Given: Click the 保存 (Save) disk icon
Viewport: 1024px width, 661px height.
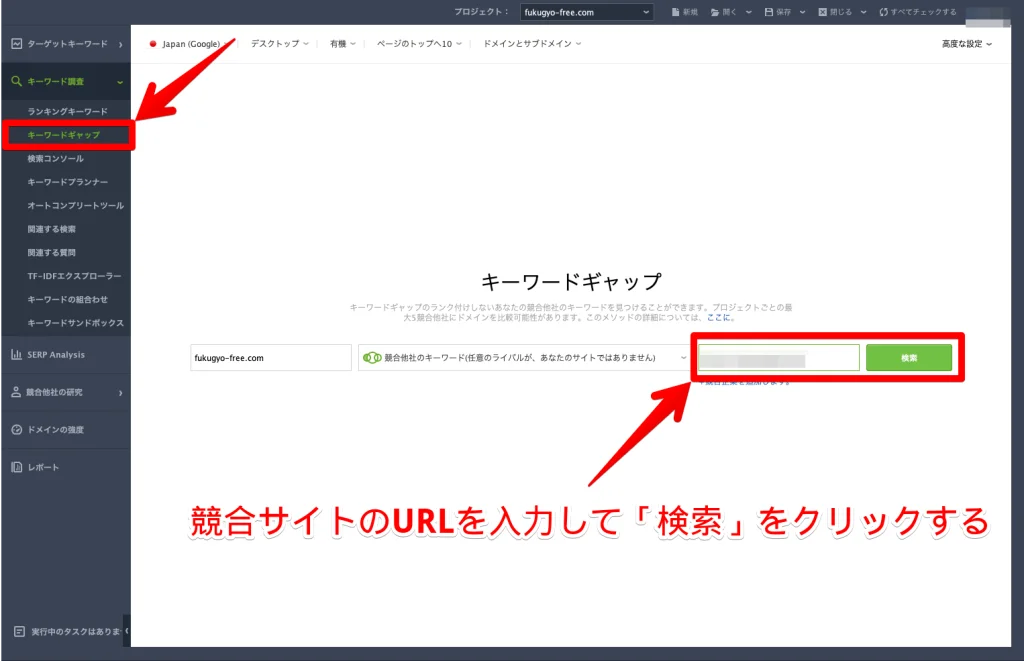Looking at the screenshot, I should tap(768, 12).
